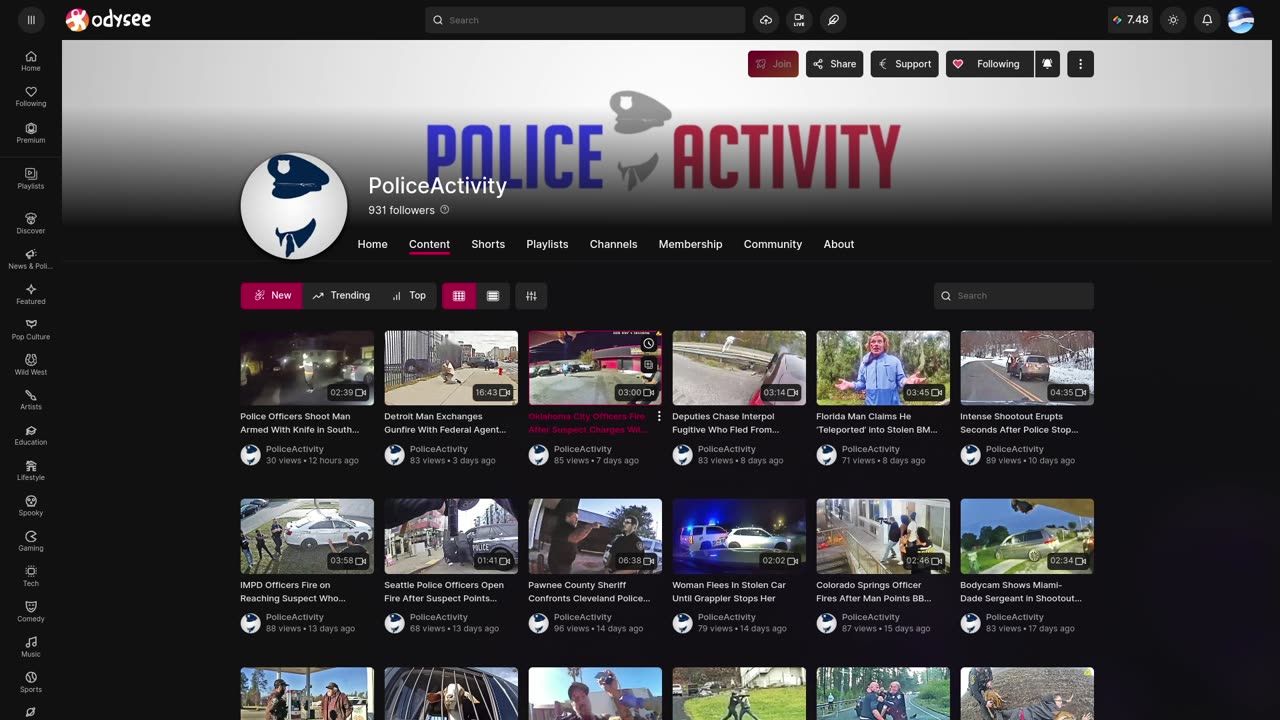Open Music sidebar category

coord(31,647)
